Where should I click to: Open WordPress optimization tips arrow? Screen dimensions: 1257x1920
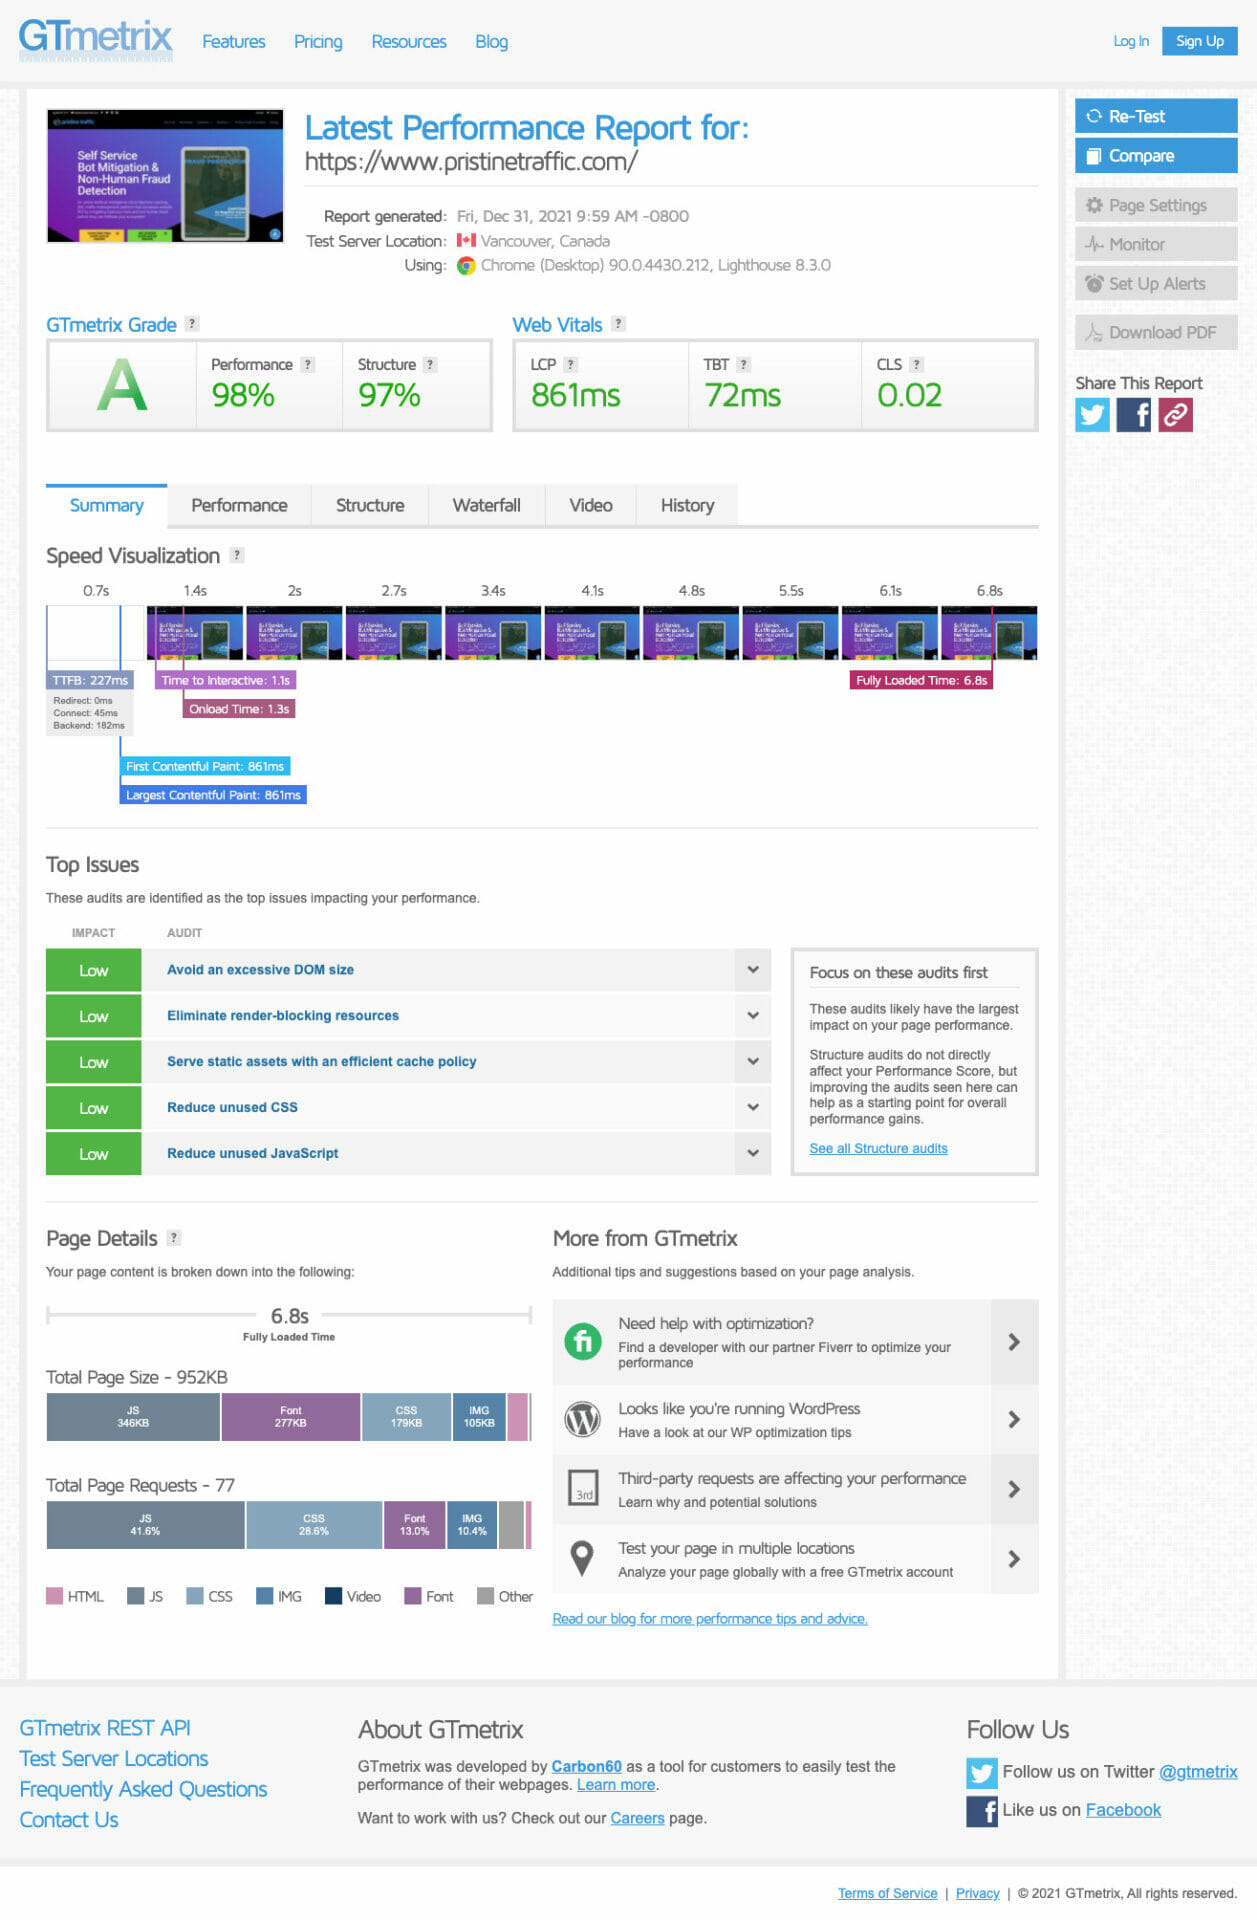(1014, 1419)
